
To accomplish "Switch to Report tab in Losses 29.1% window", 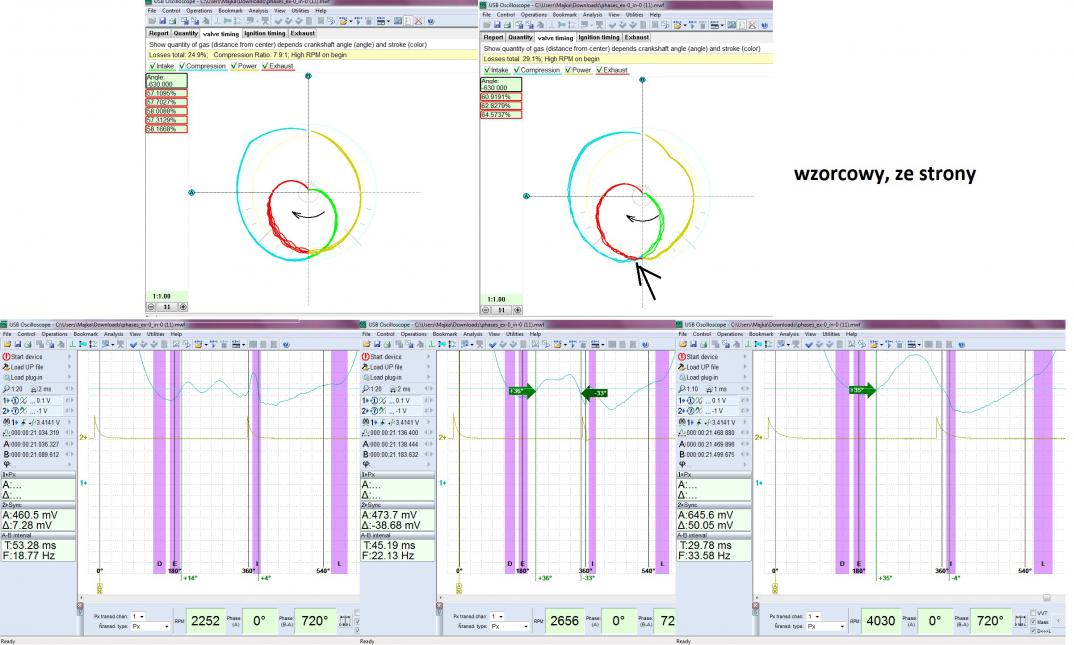I will (493, 37).
